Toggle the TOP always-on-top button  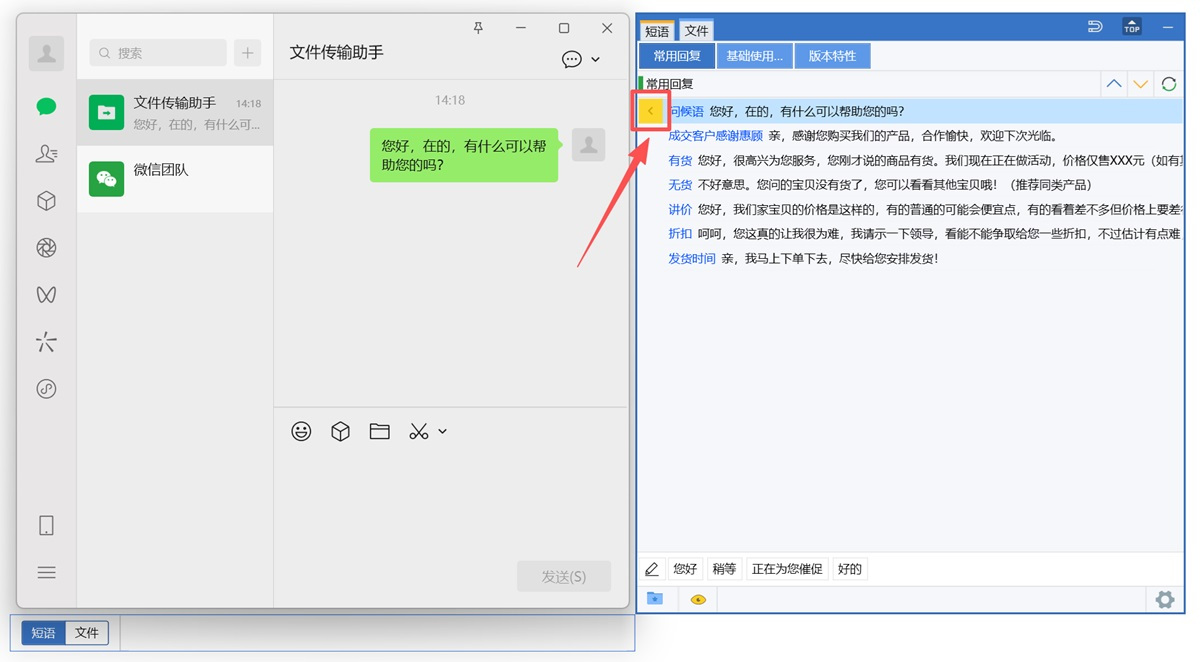(x=1131, y=27)
